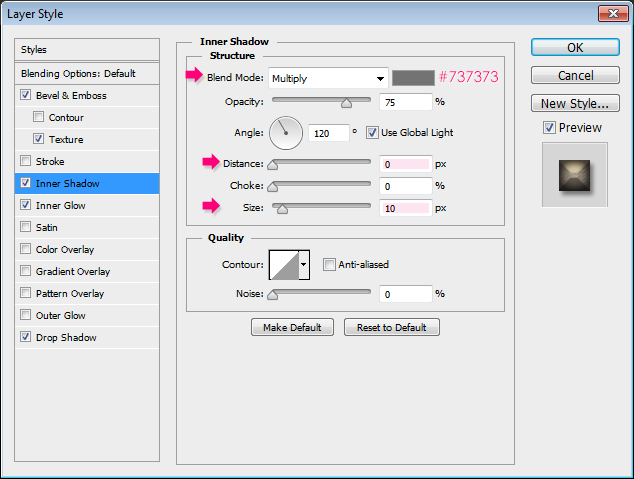634x479 pixels.
Task: Click New Style... button
Action: [x=575, y=103]
